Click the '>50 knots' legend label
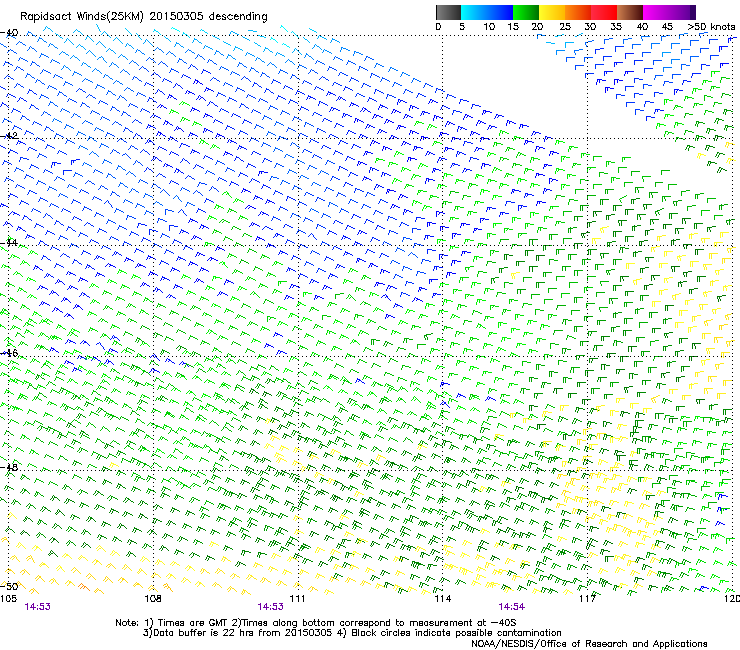 point(712,27)
